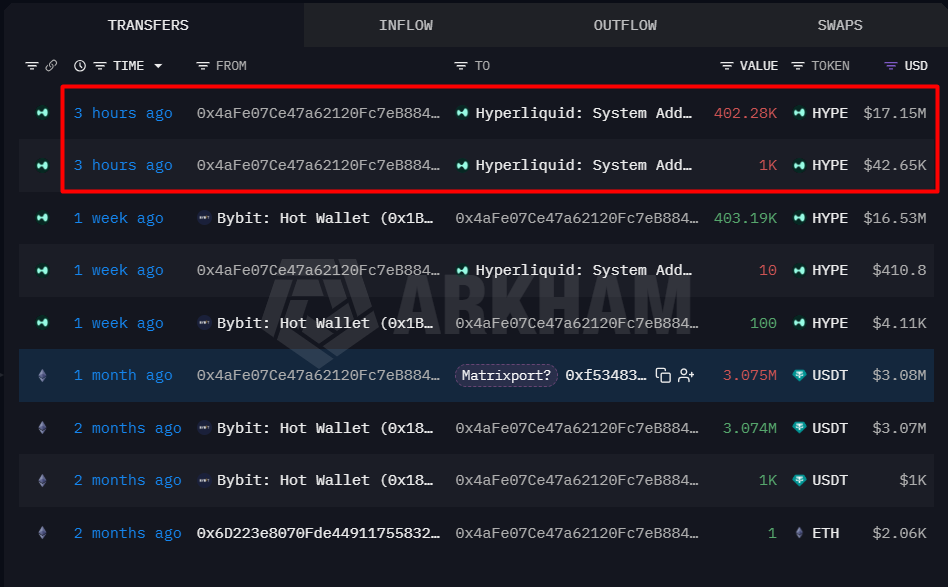Open the 0xf53483… address link
Image resolution: width=948 pixels, height=587 pixels.
606,375
